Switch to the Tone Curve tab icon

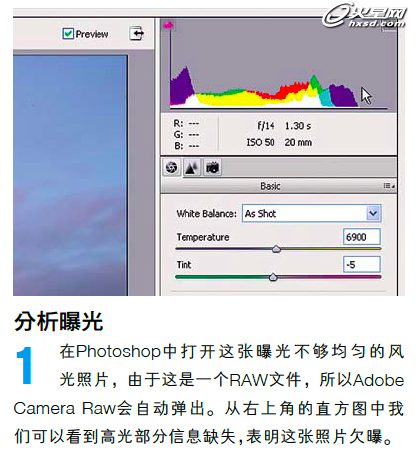click(192, 167)
